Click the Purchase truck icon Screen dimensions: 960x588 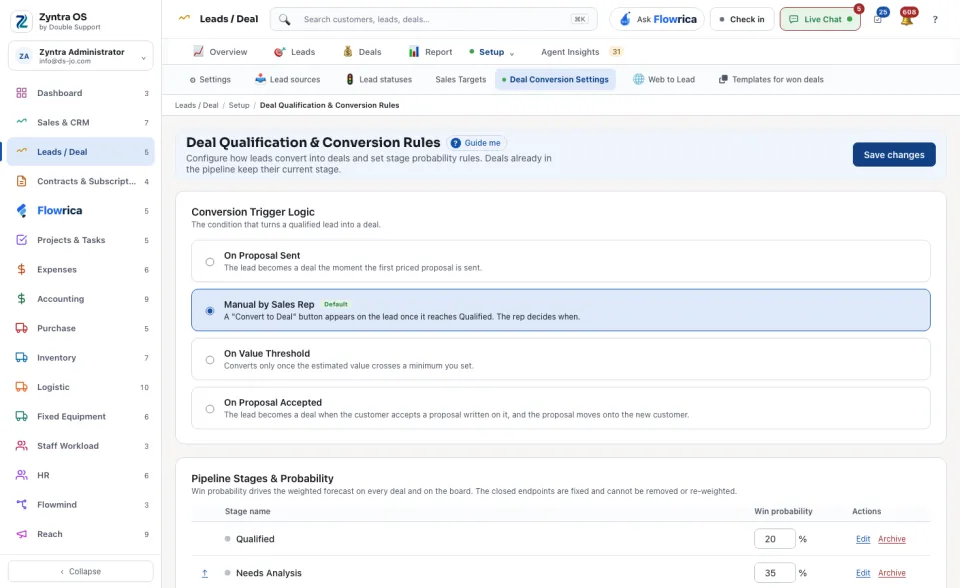21,328
